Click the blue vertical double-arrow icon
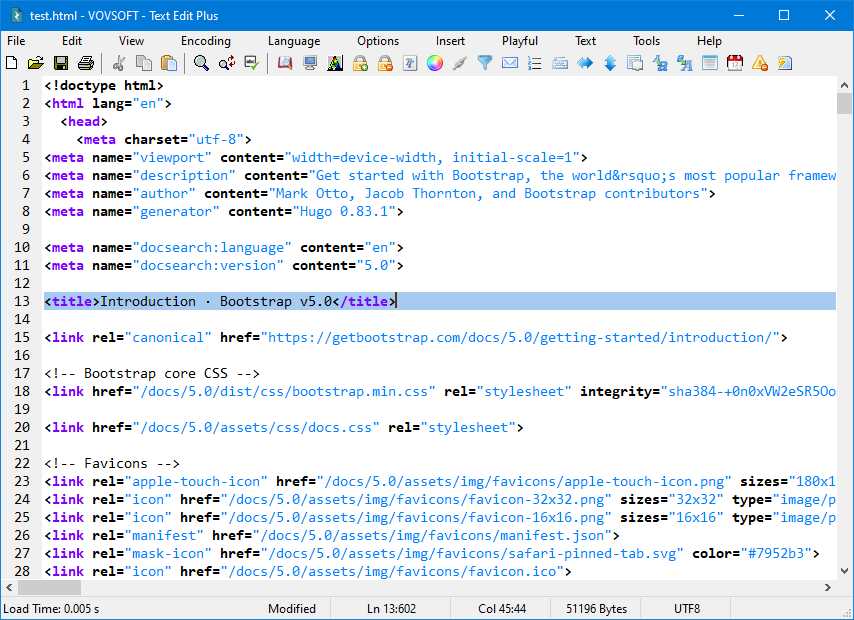The height and width of the screenshot is (620, 854). click(610, 63)
